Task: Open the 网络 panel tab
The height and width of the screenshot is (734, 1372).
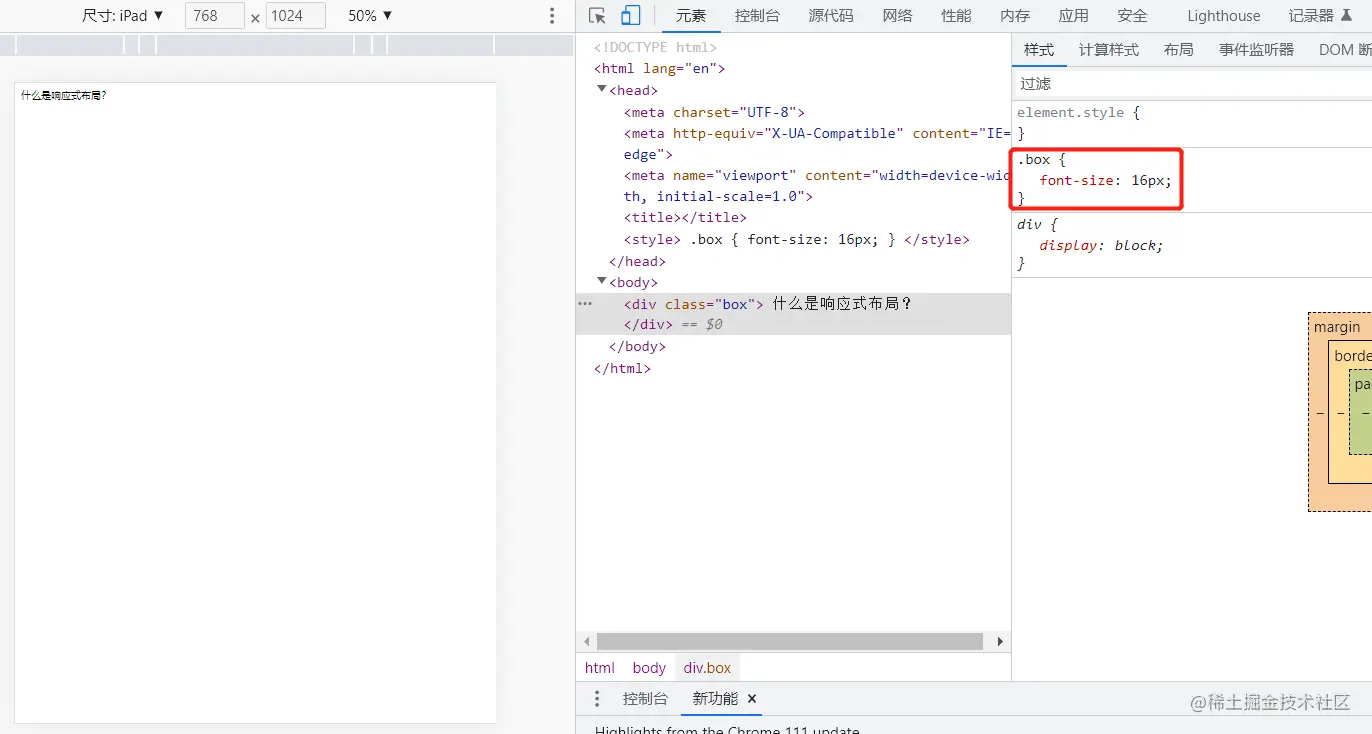Action: coord(897,15)
